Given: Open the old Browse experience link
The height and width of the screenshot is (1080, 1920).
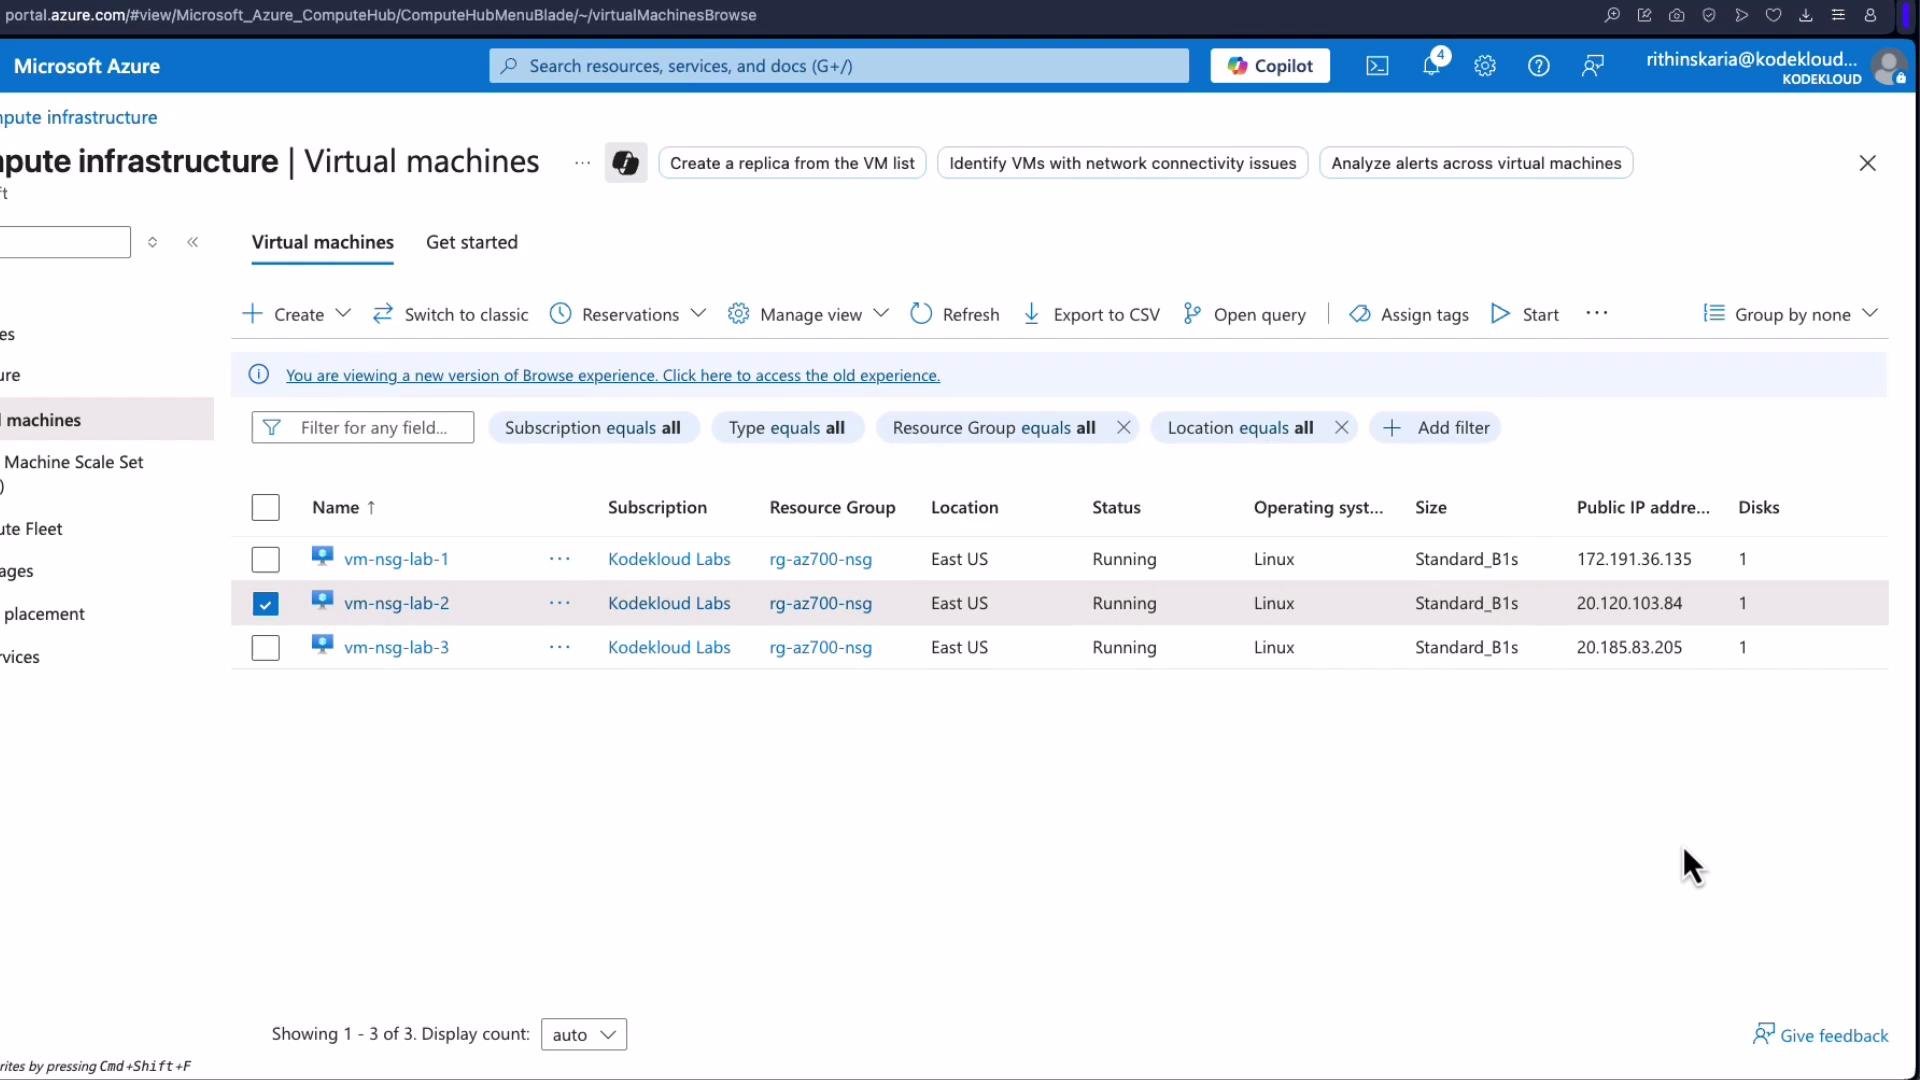Looking at the screenshot, I should 613,375.
